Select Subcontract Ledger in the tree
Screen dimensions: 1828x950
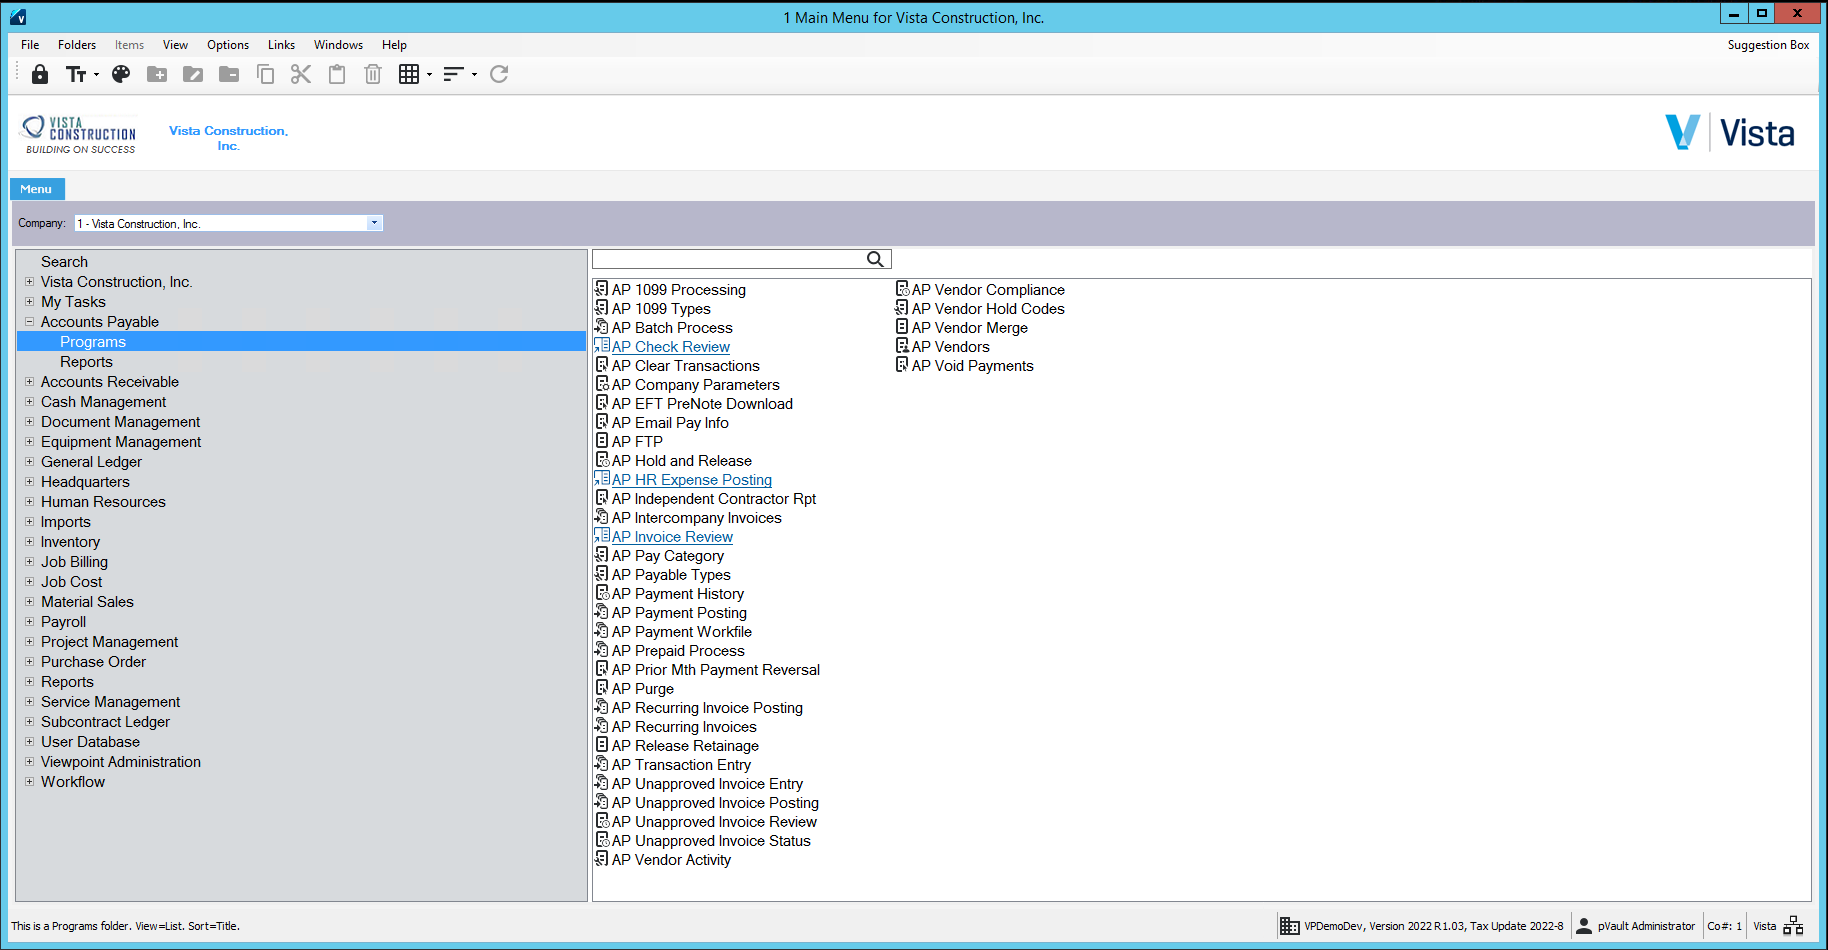point(105,722)
